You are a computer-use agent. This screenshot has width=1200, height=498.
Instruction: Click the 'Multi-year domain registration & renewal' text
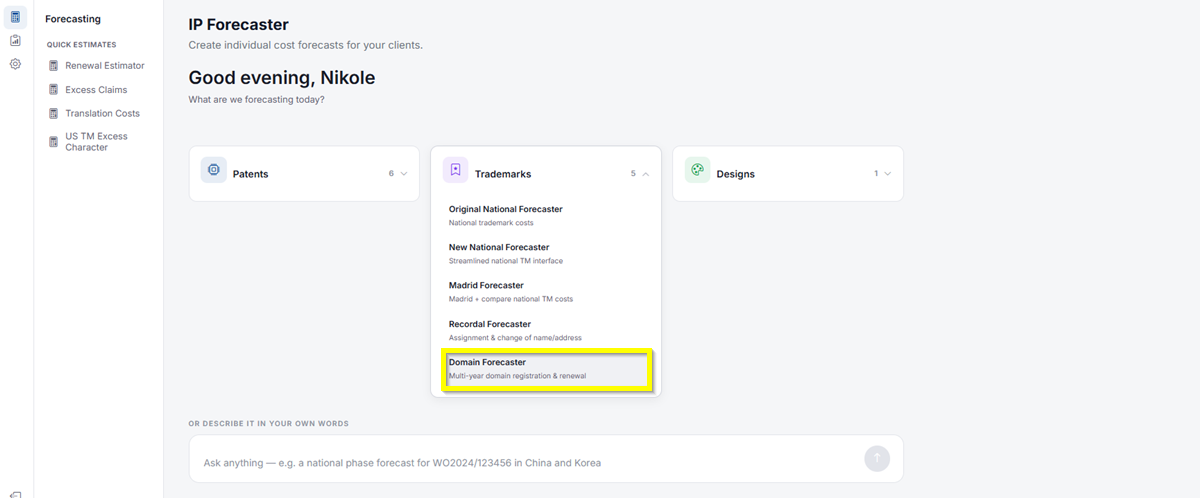517,376
